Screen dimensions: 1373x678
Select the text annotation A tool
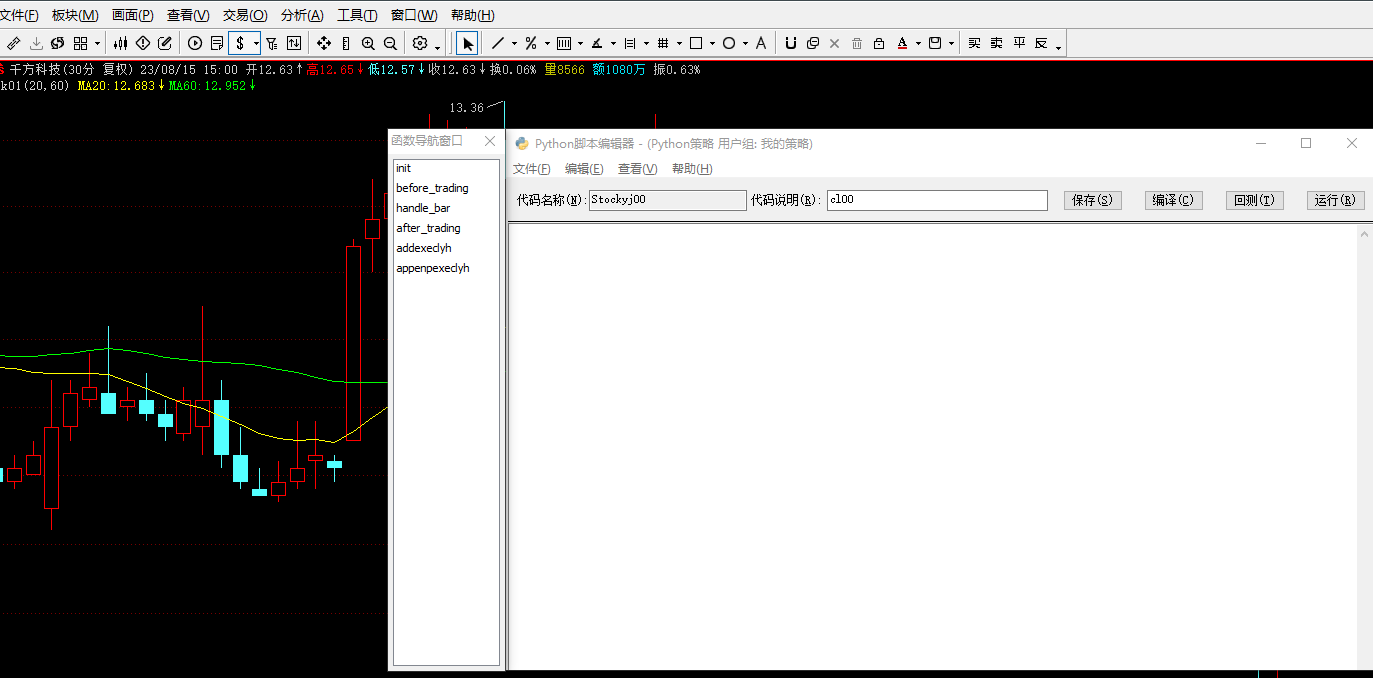tap(761, 43)
